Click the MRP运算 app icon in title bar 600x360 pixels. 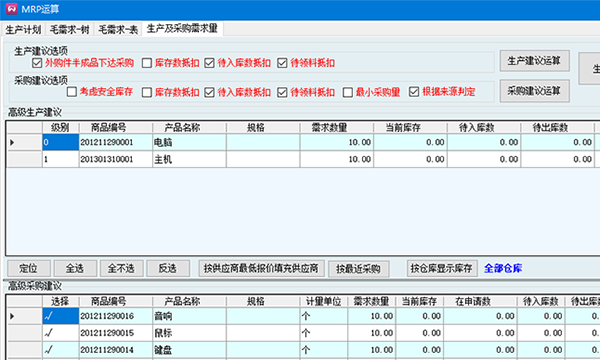click(x=11, y=8)
